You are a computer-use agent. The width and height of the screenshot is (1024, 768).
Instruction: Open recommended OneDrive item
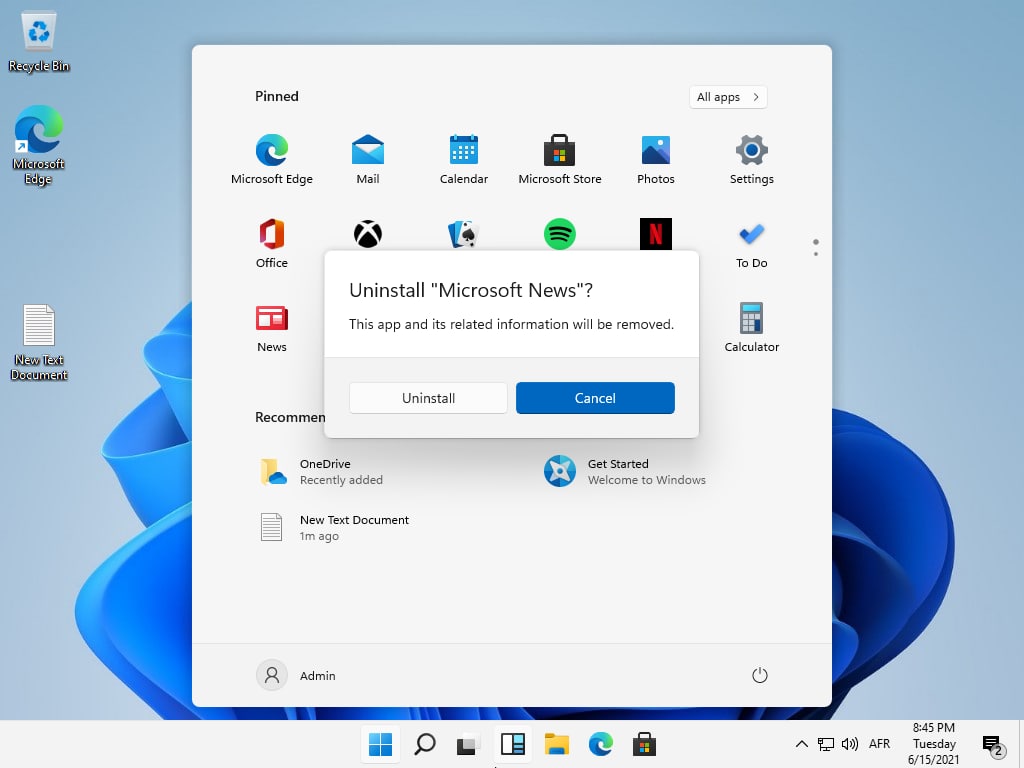tap(321, 472)
